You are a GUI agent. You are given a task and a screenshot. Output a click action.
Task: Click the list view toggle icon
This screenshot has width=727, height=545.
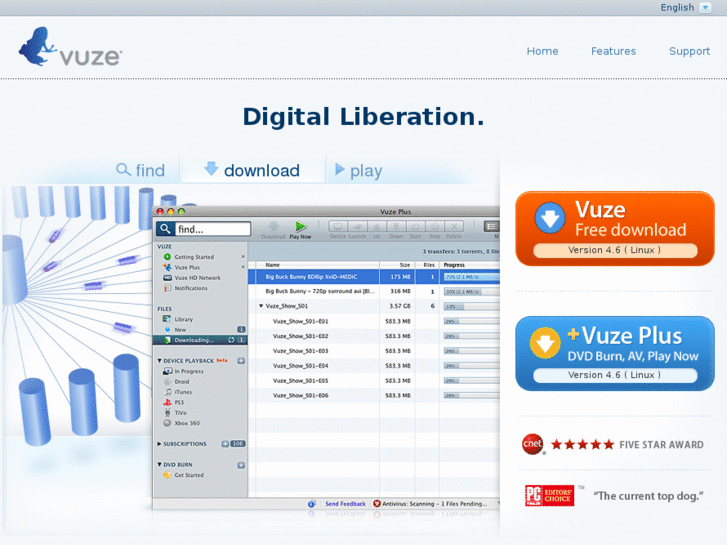pyautogui.click(x=491, y=226)
